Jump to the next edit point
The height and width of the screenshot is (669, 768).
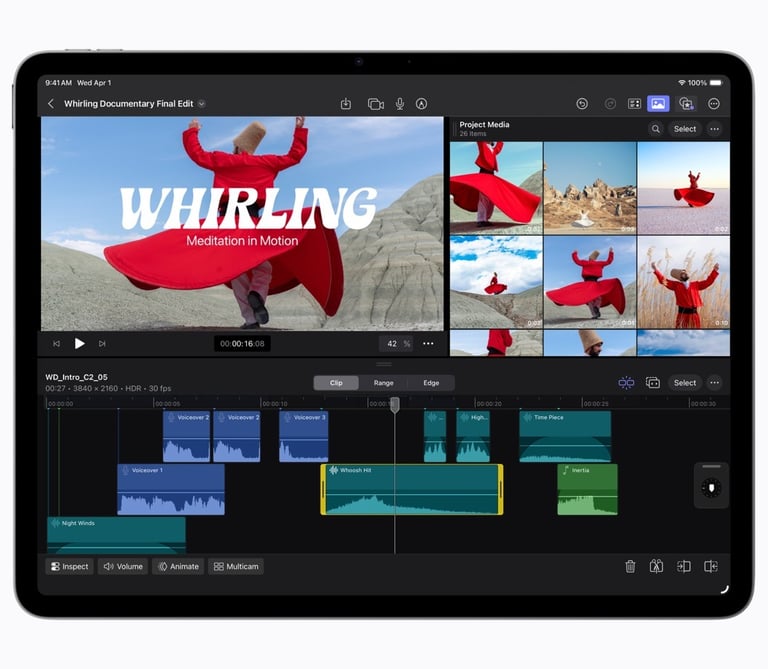click(102, 344)
